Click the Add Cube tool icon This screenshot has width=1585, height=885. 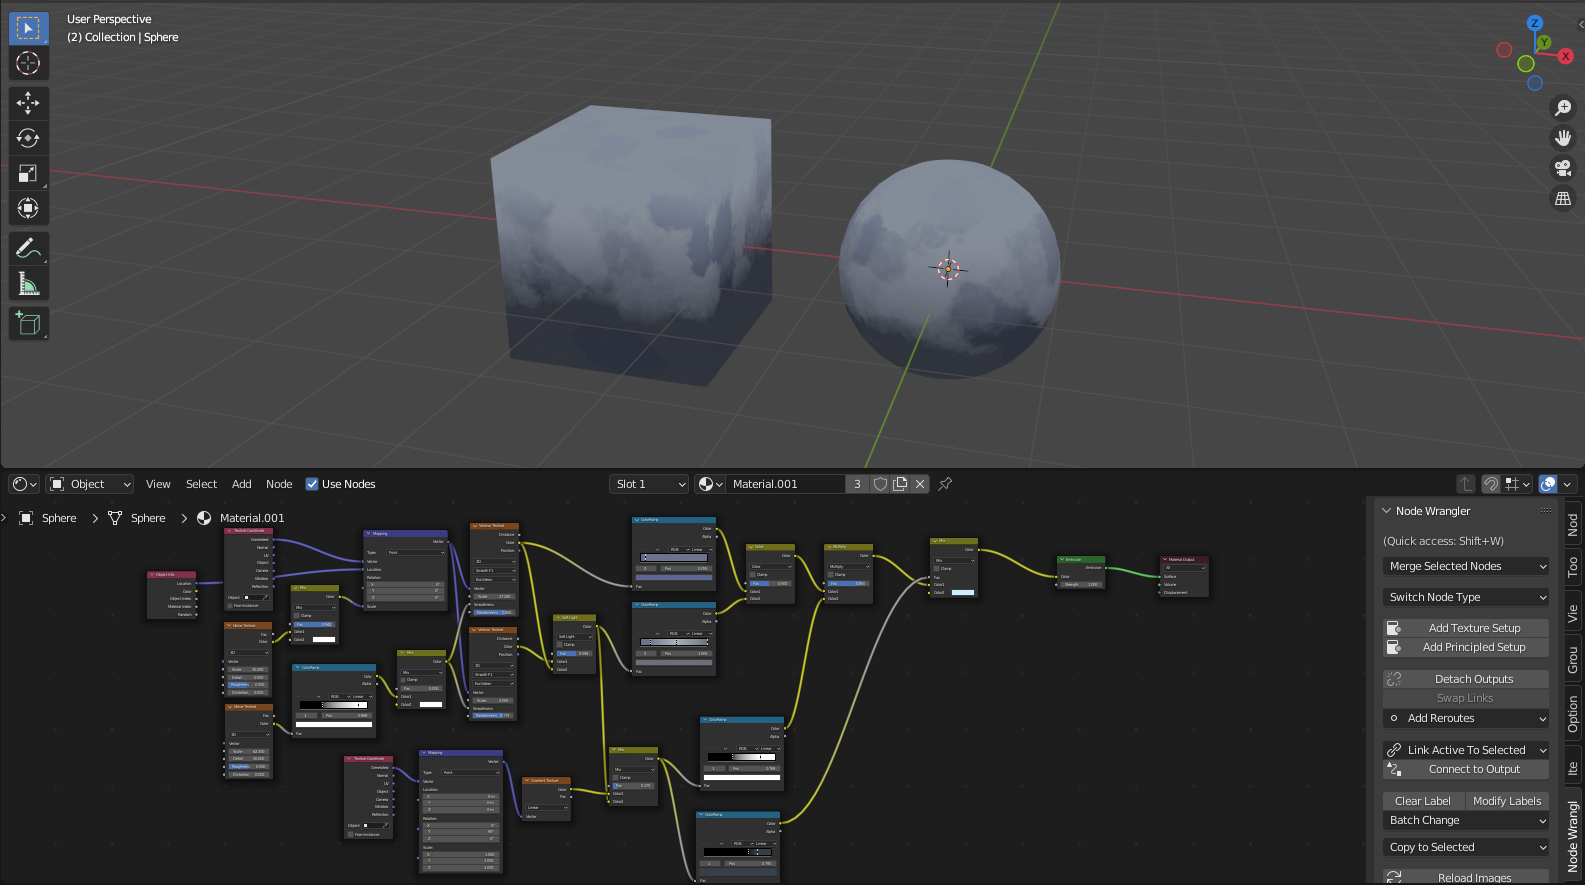[28, 323]
